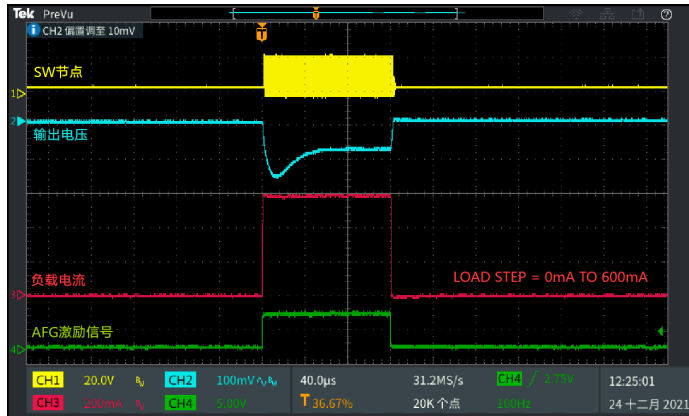Click the green CH4 trigger source badge
The image size is (689, 416).
tap(509, 379)
